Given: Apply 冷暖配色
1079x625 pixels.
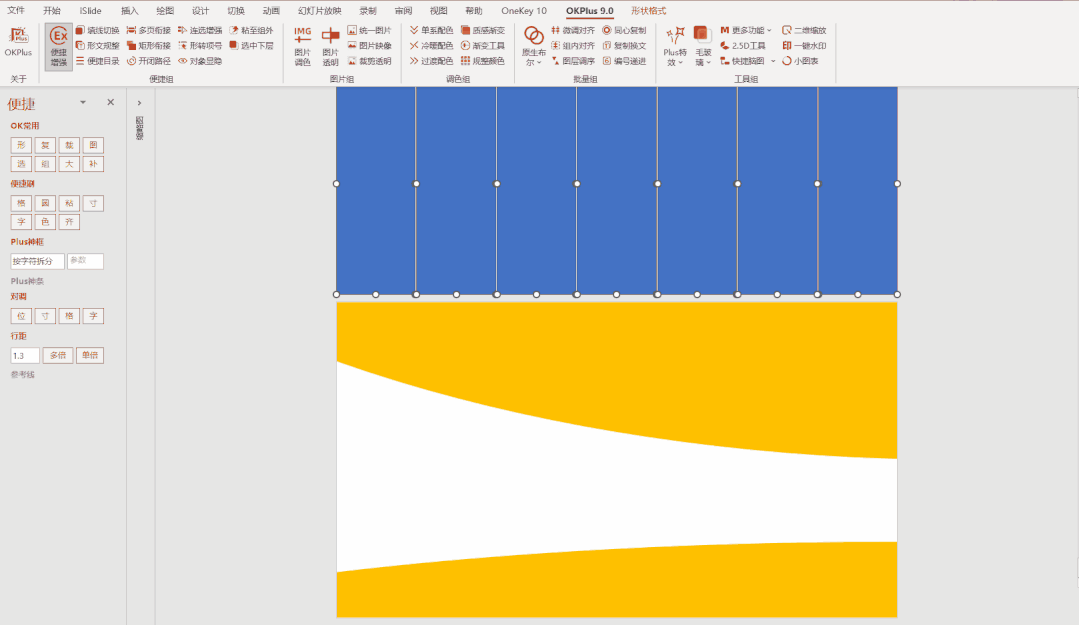Looking at the screenshot, I should click(431, 45).
